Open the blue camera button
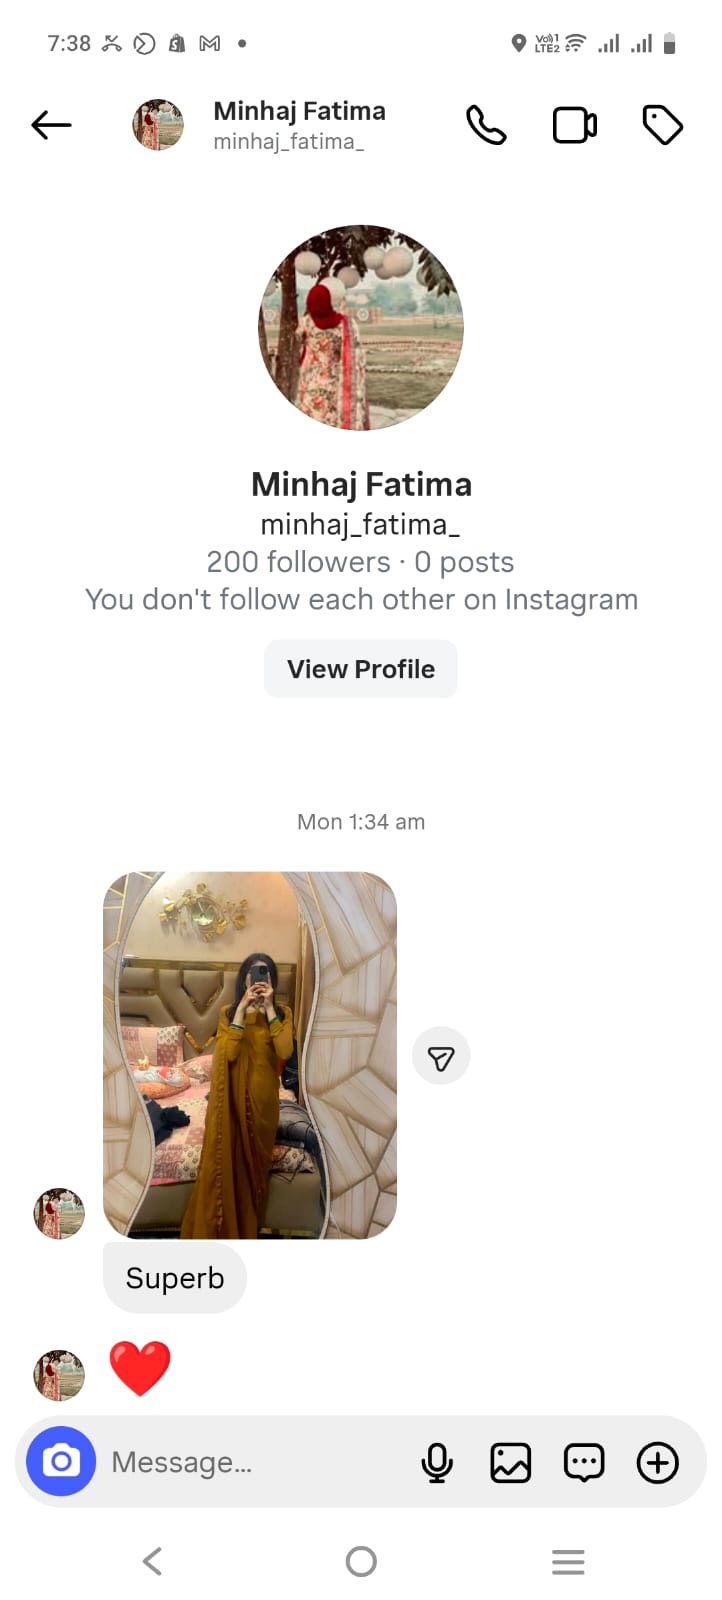This screenshot has width=722, height=1600. tap(61, 1462)
